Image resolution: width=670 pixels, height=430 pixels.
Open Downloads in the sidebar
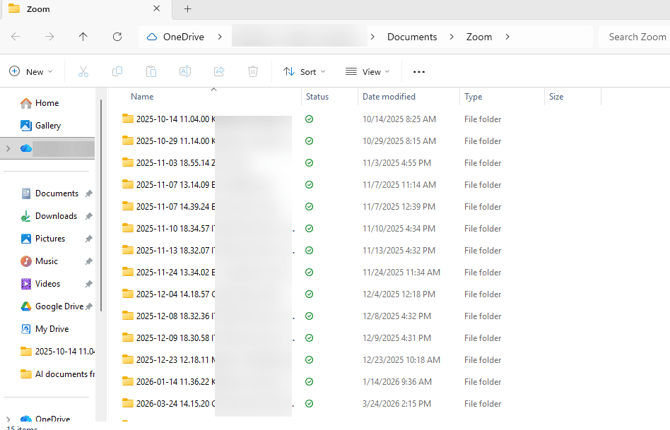click(55, 216)
